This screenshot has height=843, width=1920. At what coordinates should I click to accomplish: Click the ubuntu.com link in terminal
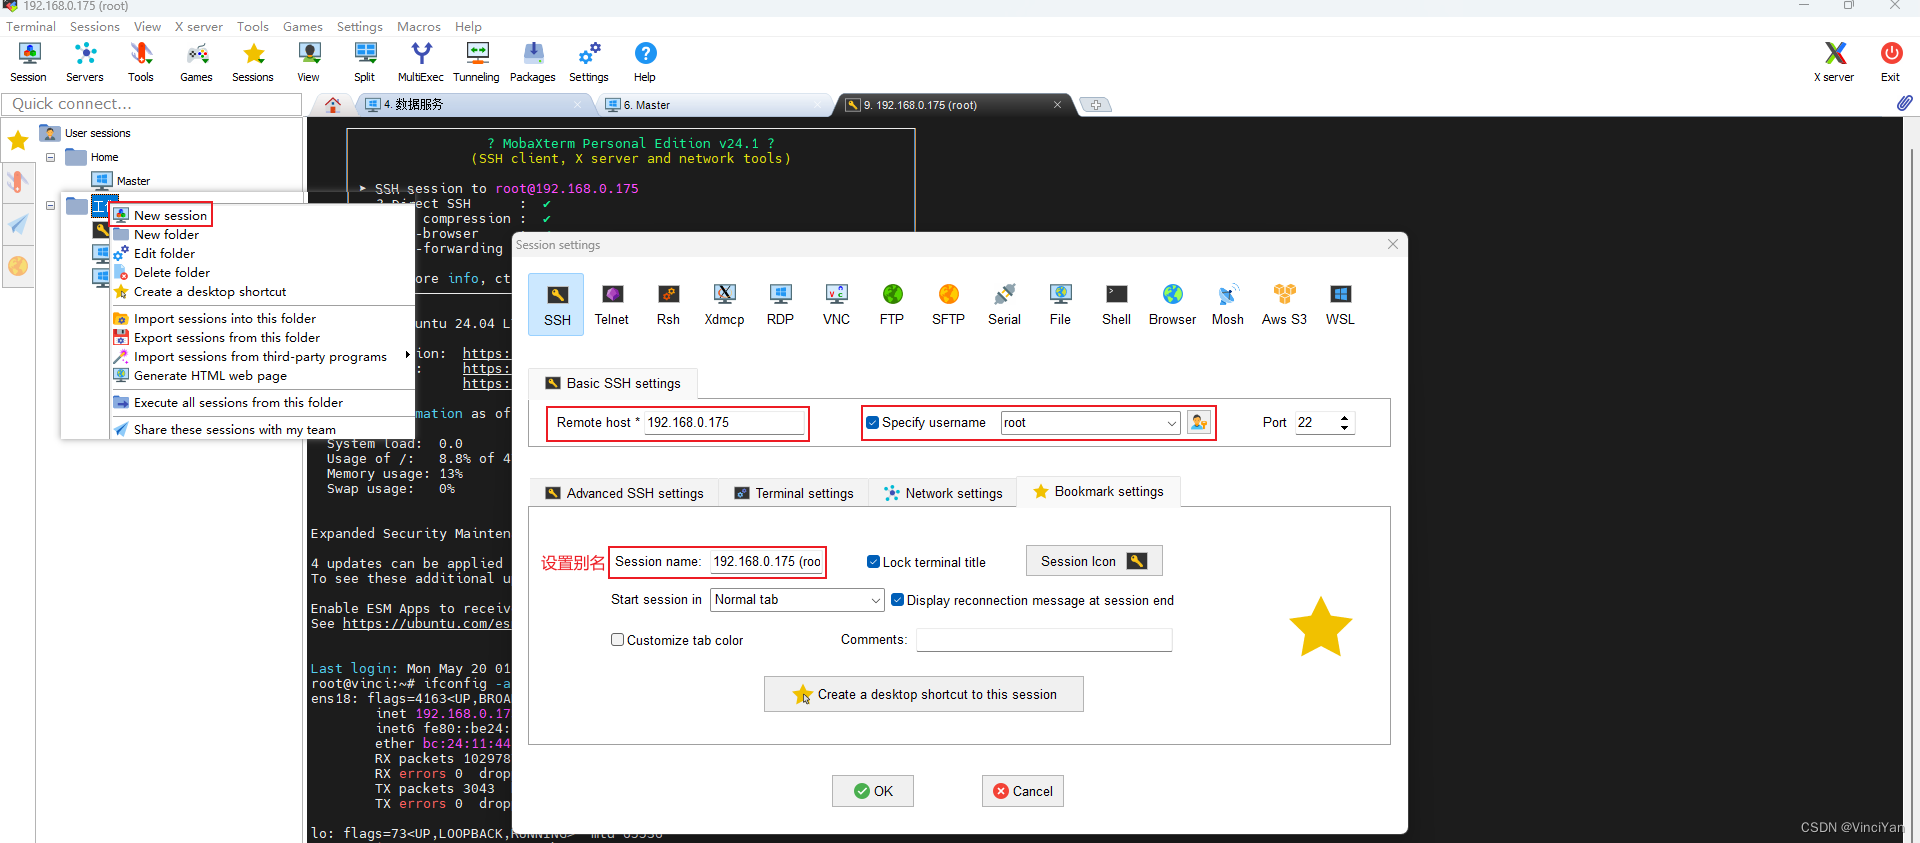[x=426, y=624]
